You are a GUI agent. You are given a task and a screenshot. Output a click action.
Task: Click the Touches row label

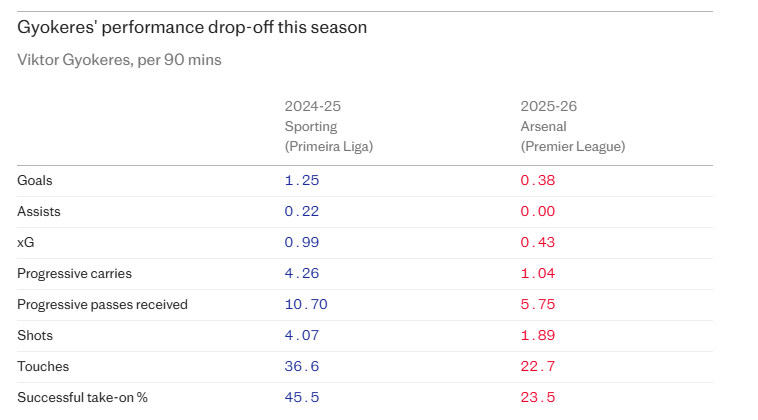click(x=43, y=367)
